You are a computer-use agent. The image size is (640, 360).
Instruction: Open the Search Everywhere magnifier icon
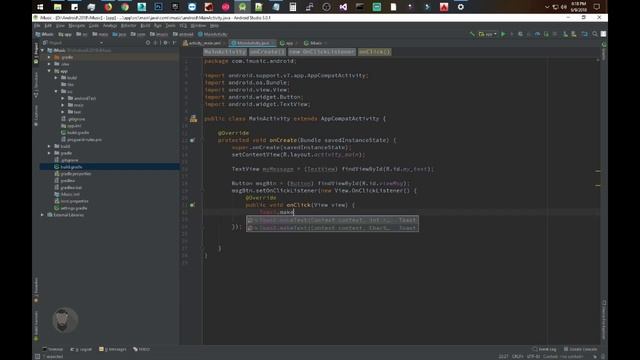pos(595,34)
